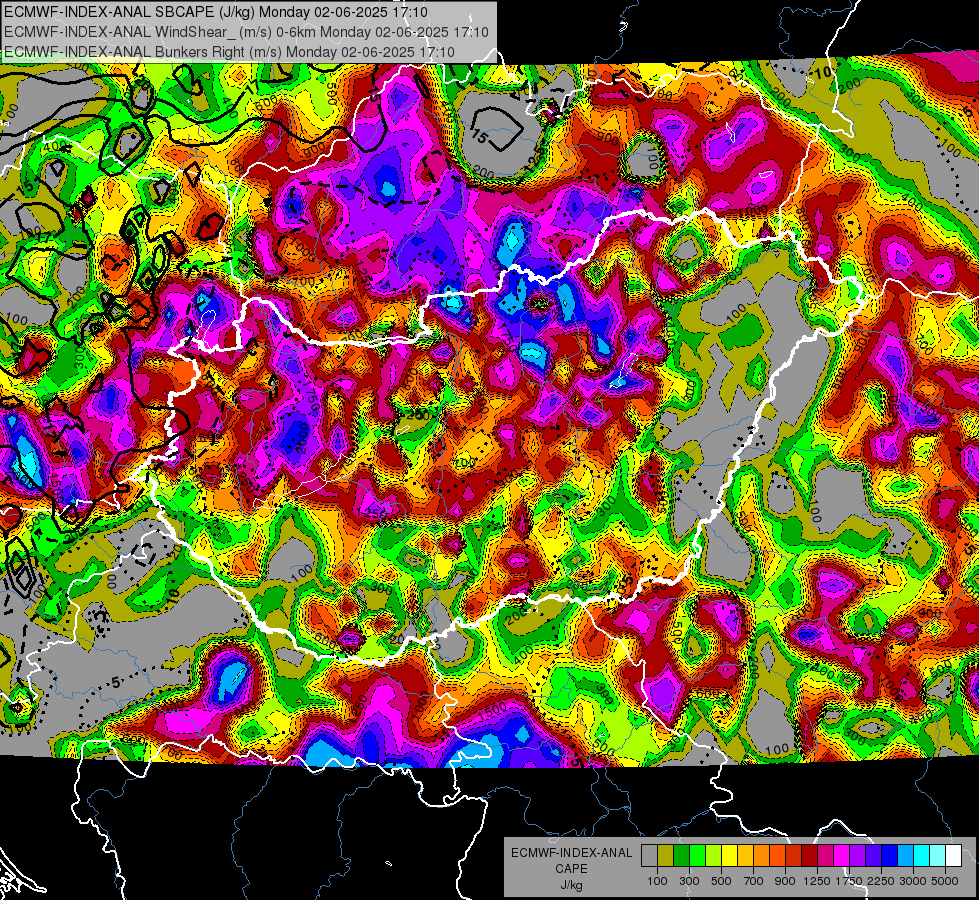979x900 pixels.
Task: Select the pink-magenta swatch right of 1250
Action: (825, 855)
